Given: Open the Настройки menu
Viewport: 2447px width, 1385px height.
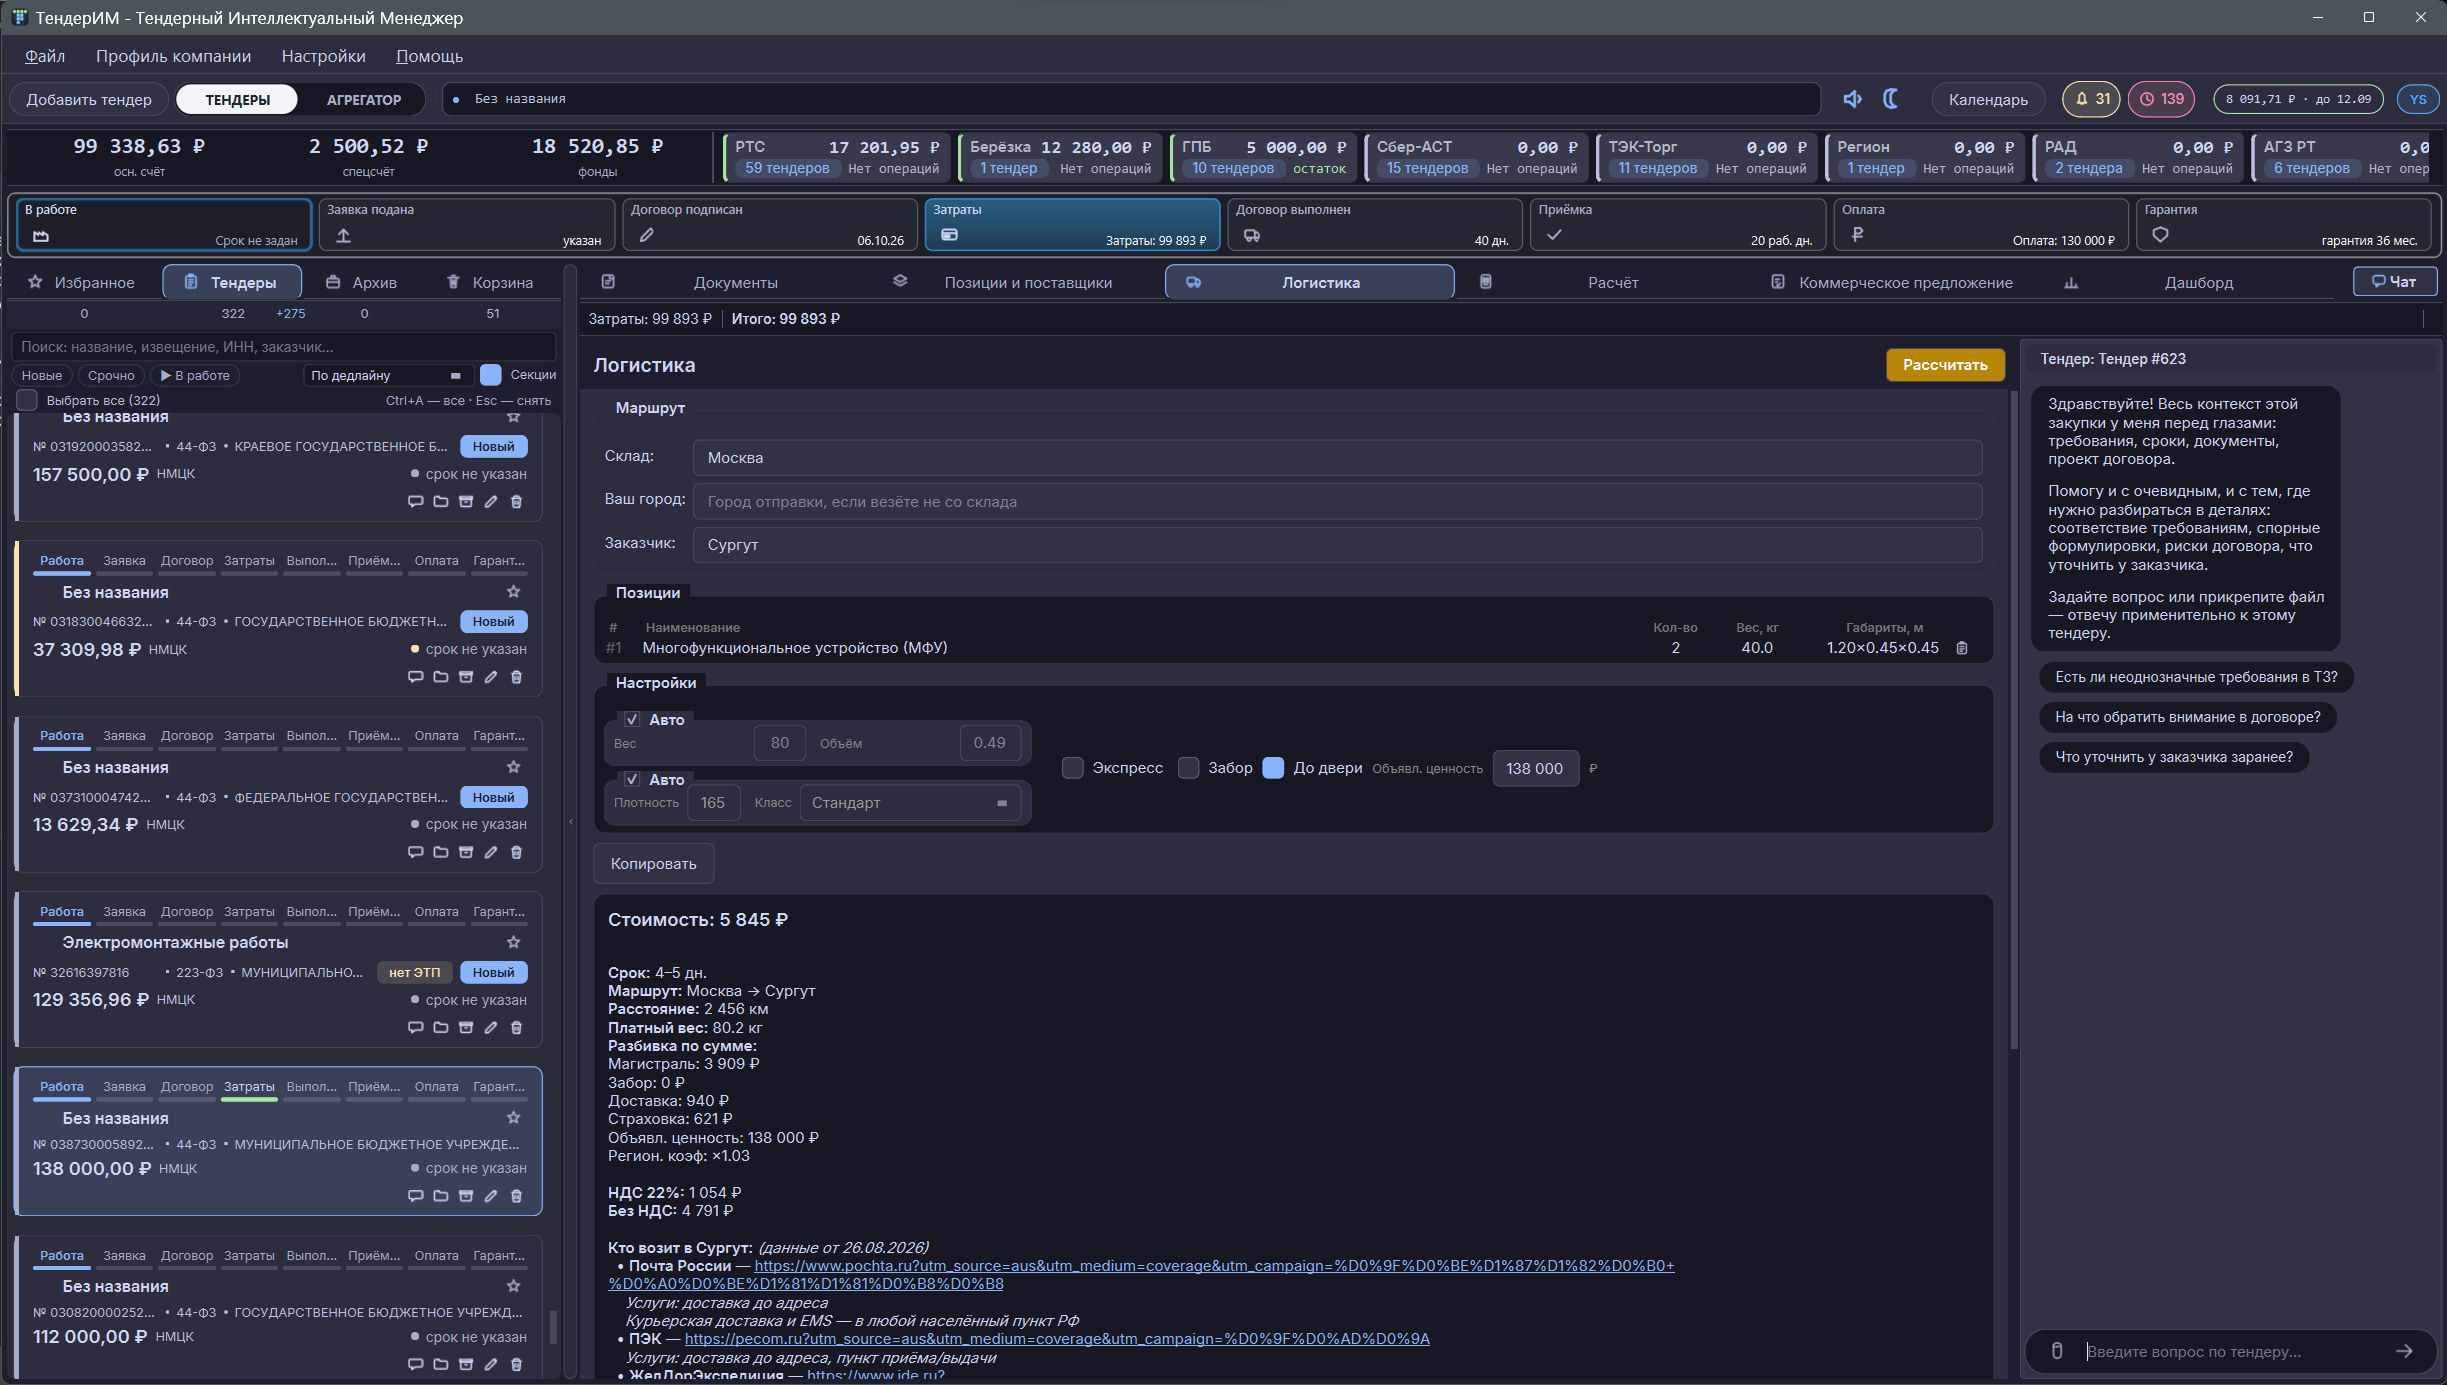Looking at the screenshot, I should (323, 56).
